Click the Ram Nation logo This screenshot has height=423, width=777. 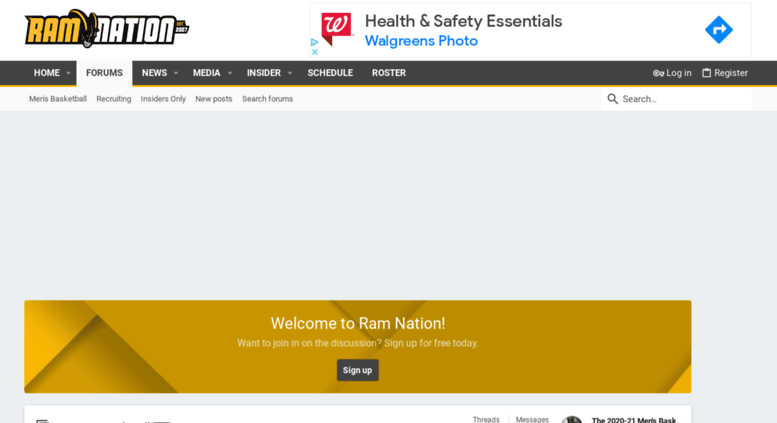[107, 29]
